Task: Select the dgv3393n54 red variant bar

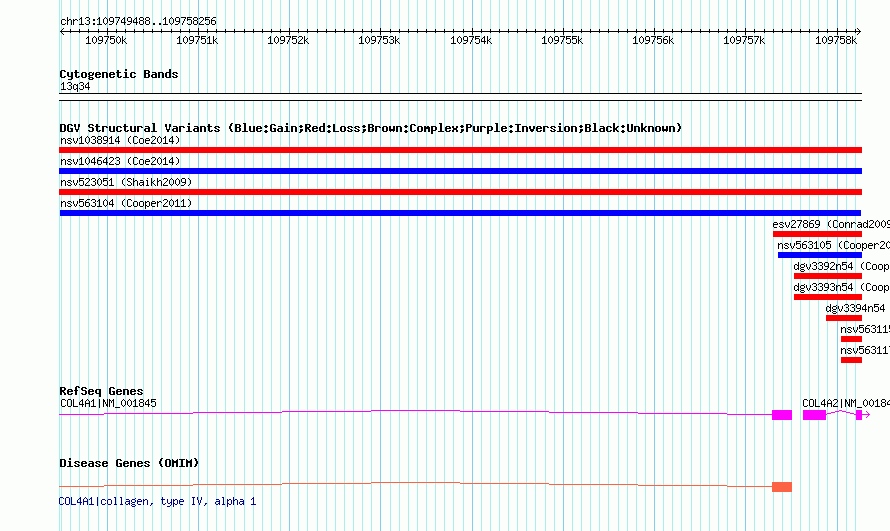Action: 828,297
